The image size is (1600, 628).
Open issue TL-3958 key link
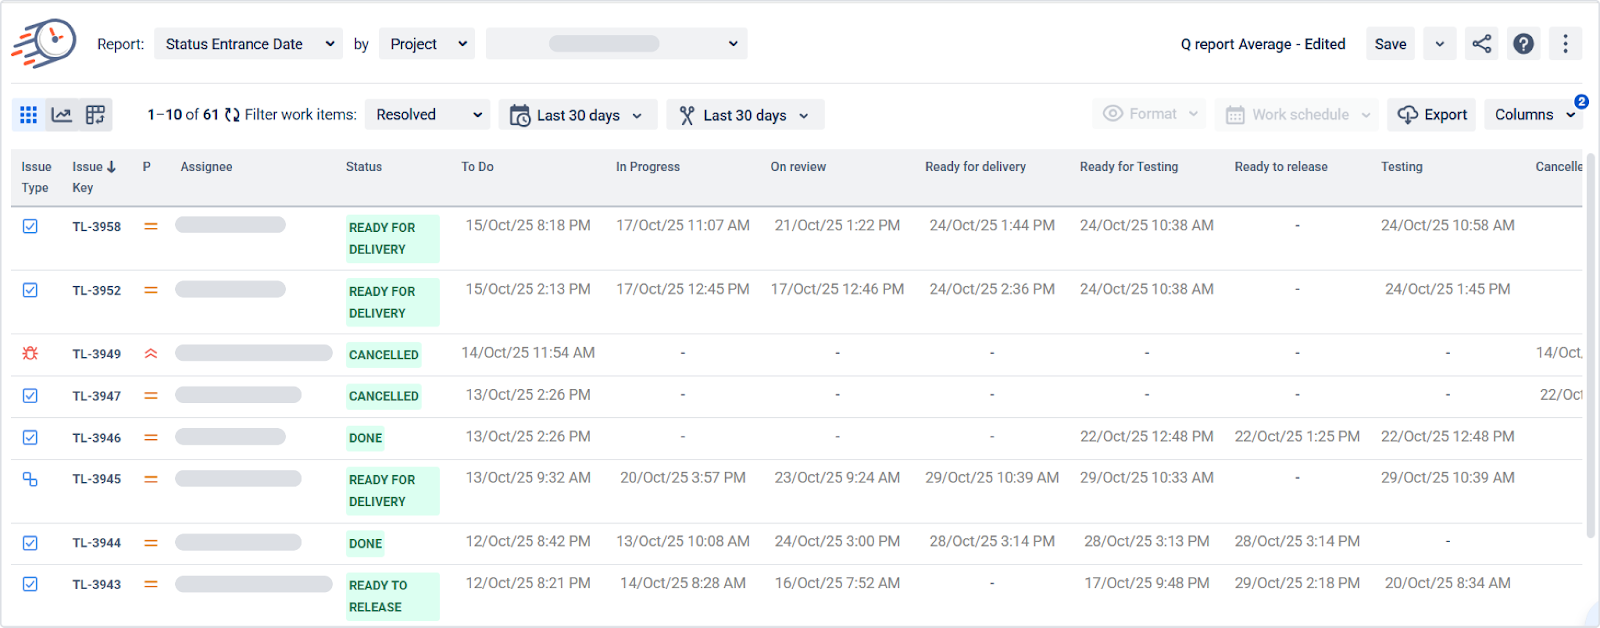97,227
